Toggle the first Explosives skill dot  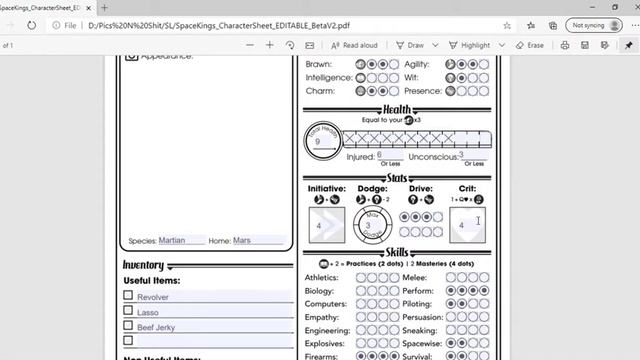361,343
